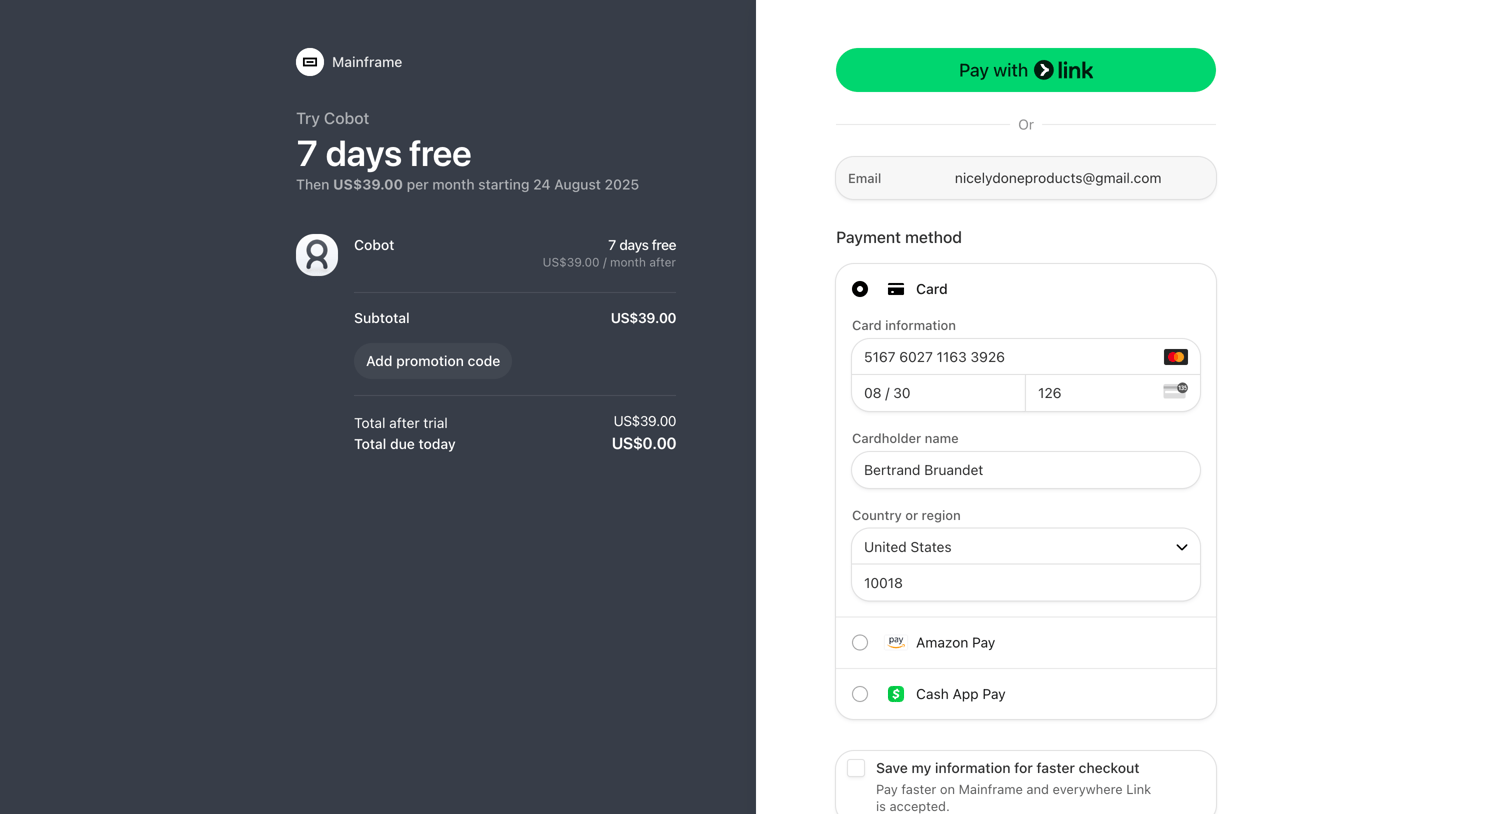1512x814 pixels.
Task: Click the Cash App Pay label text
Action: coord(961,694)
